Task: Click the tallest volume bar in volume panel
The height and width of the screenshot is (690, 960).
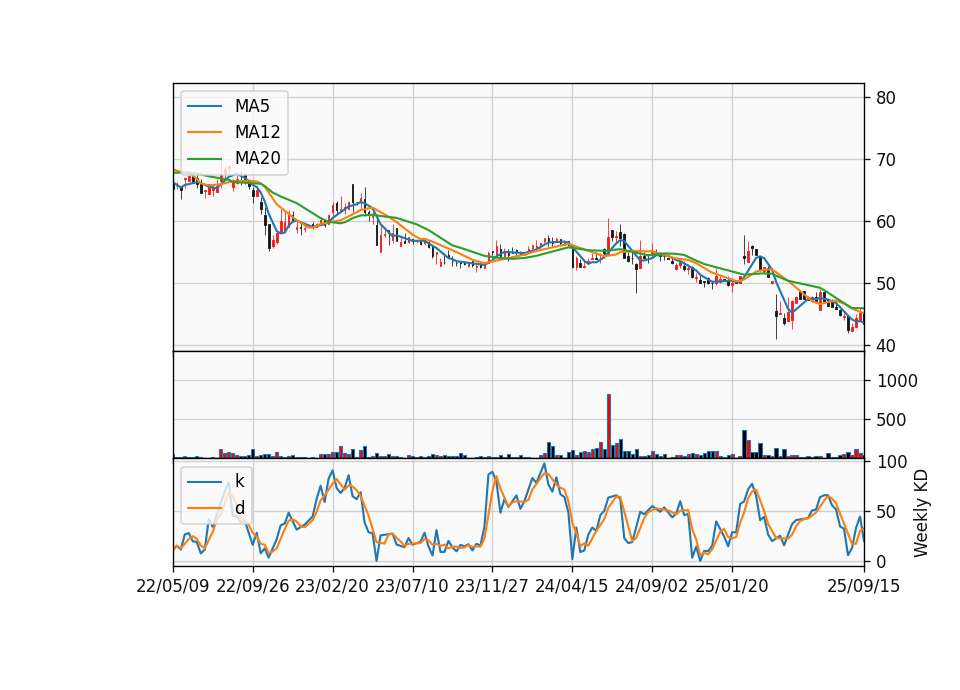Action: [x=609, y=426]
